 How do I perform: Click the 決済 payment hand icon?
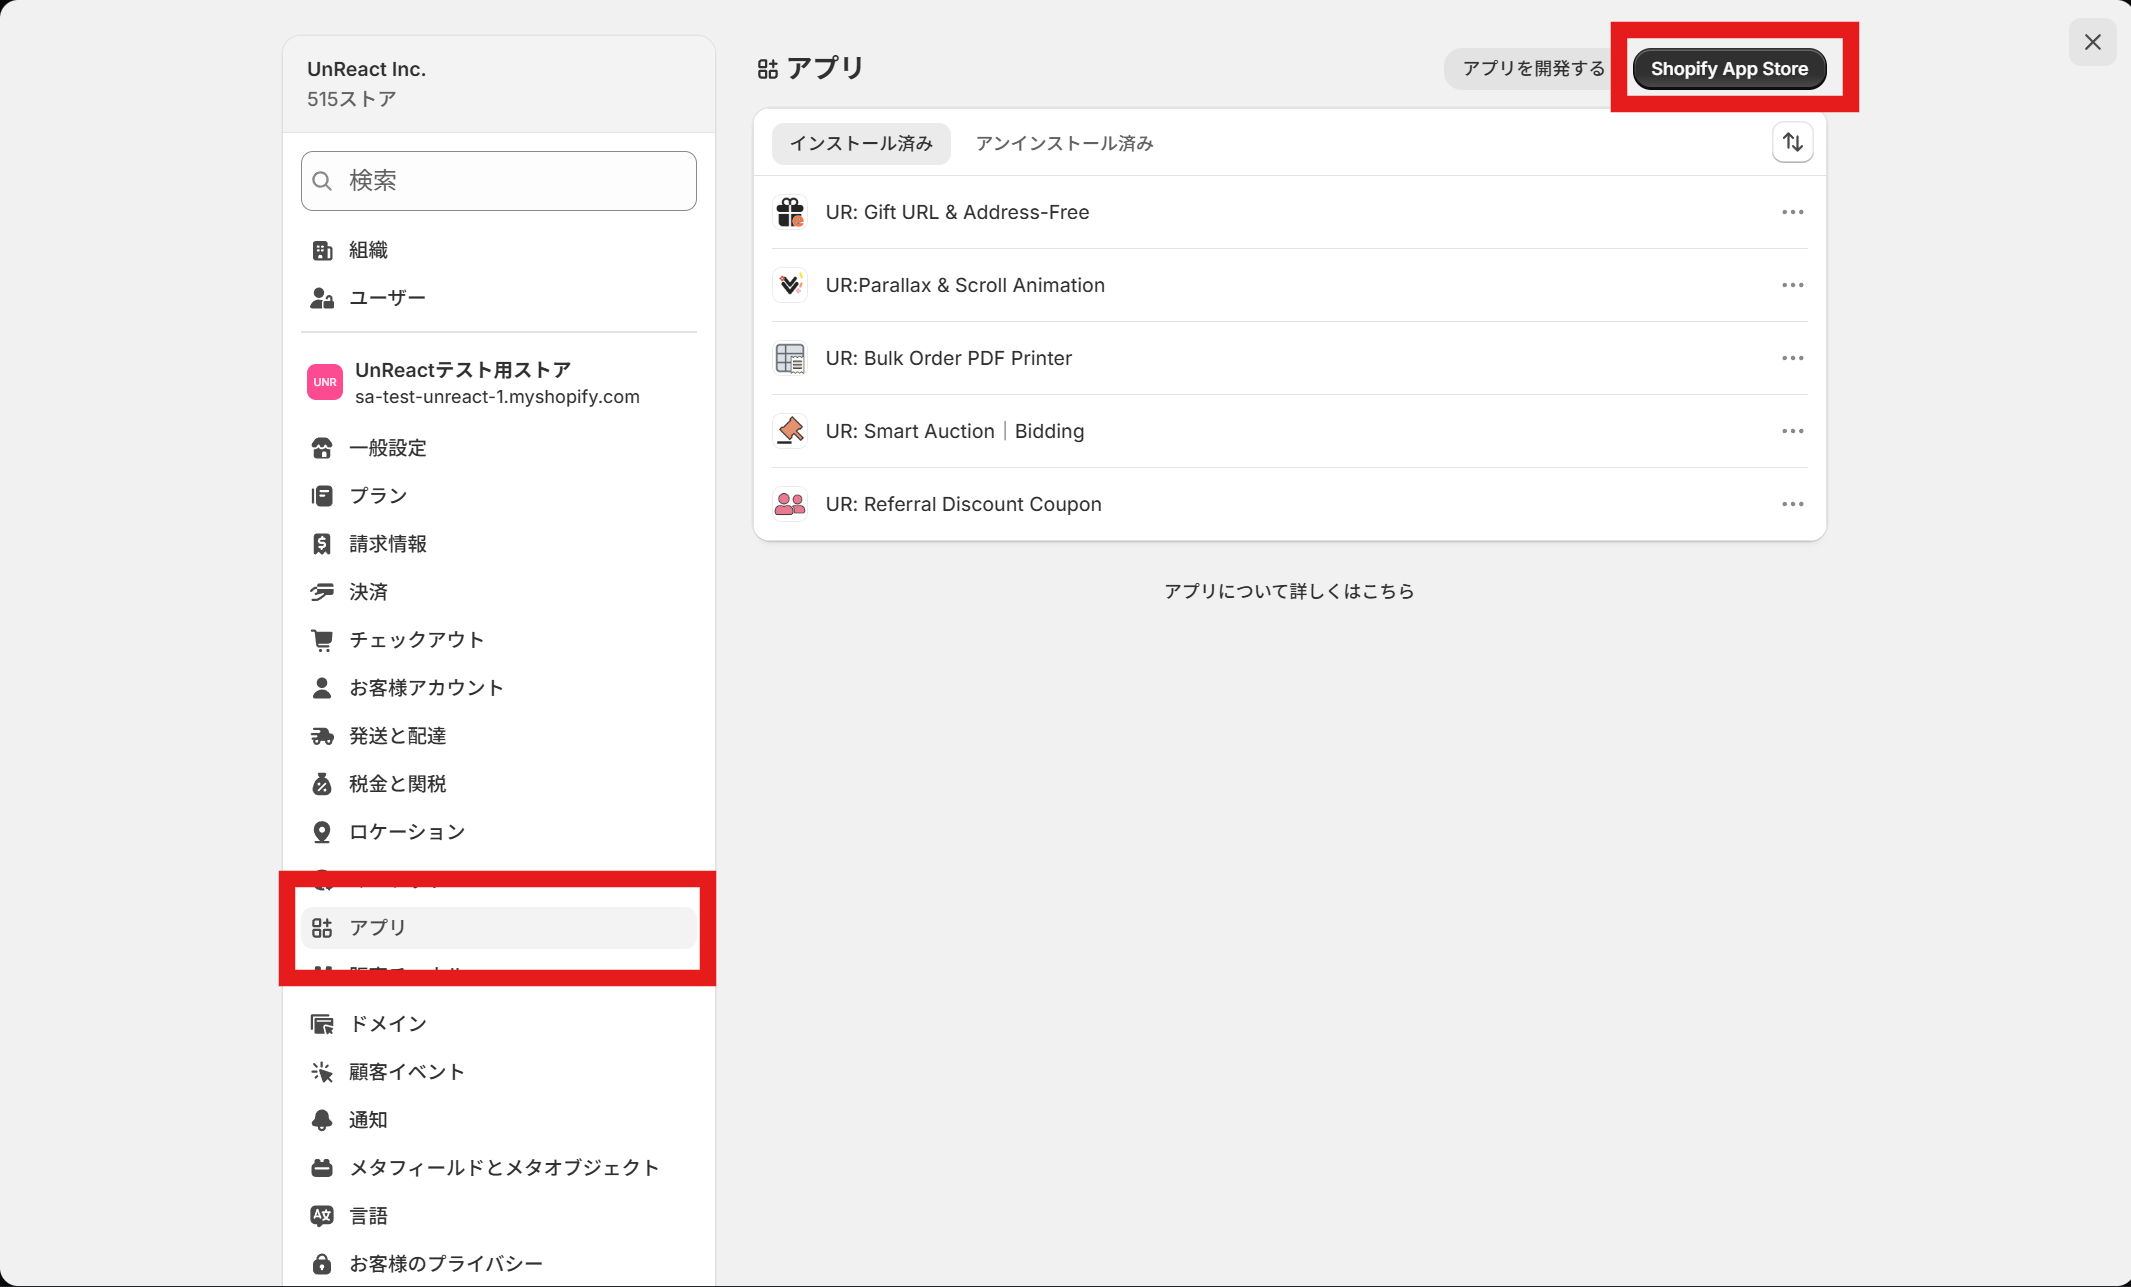tap(322, 592)
